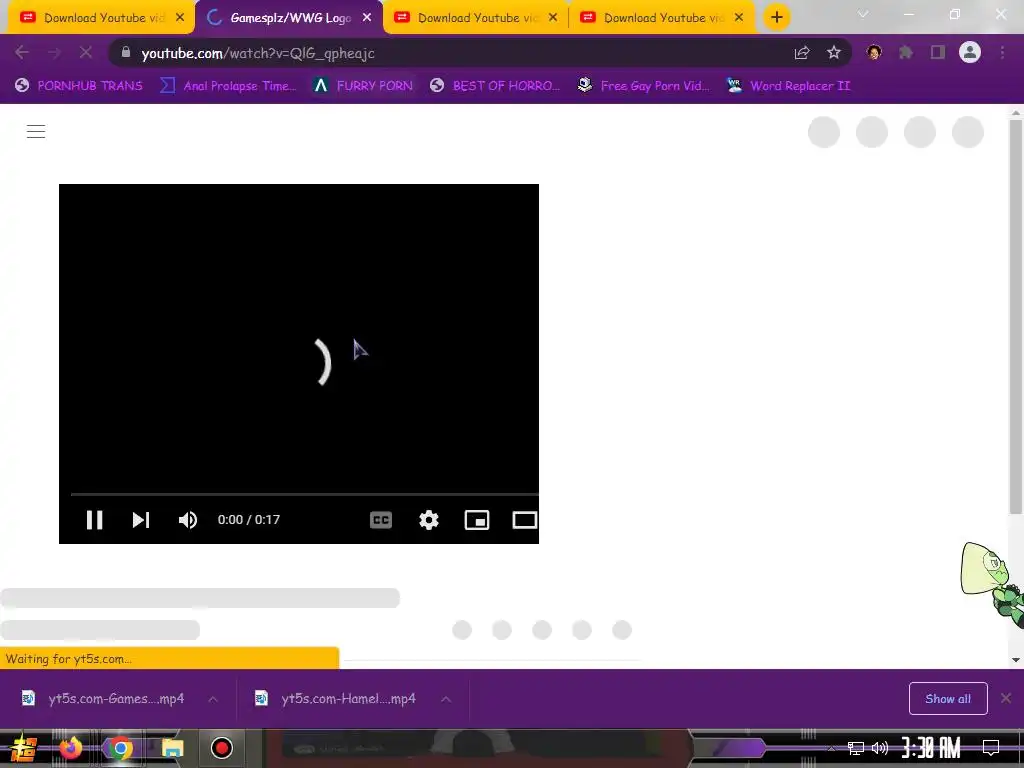Open the Extensions puzzle-piece menu
Screen dimensions: 1024x768
point(905,52)
